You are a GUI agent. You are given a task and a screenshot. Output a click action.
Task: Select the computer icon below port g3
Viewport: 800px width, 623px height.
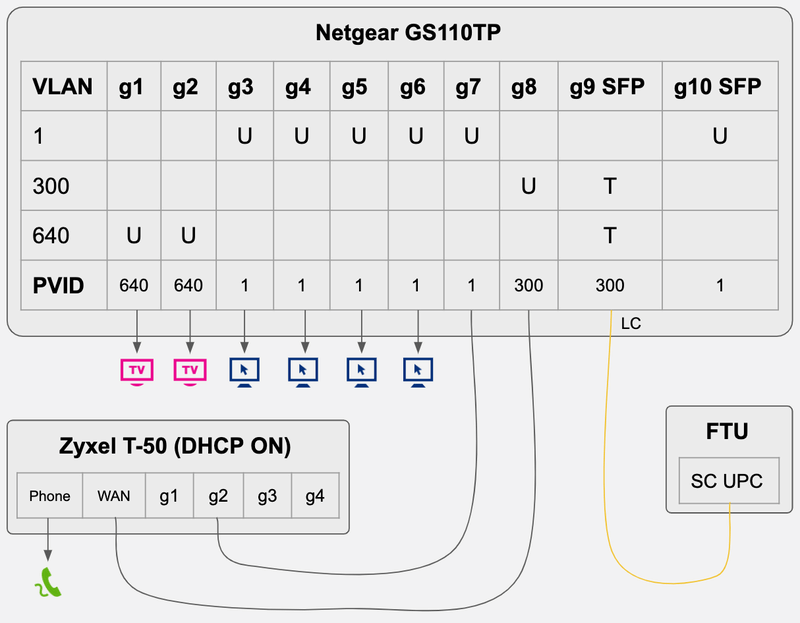244,372
